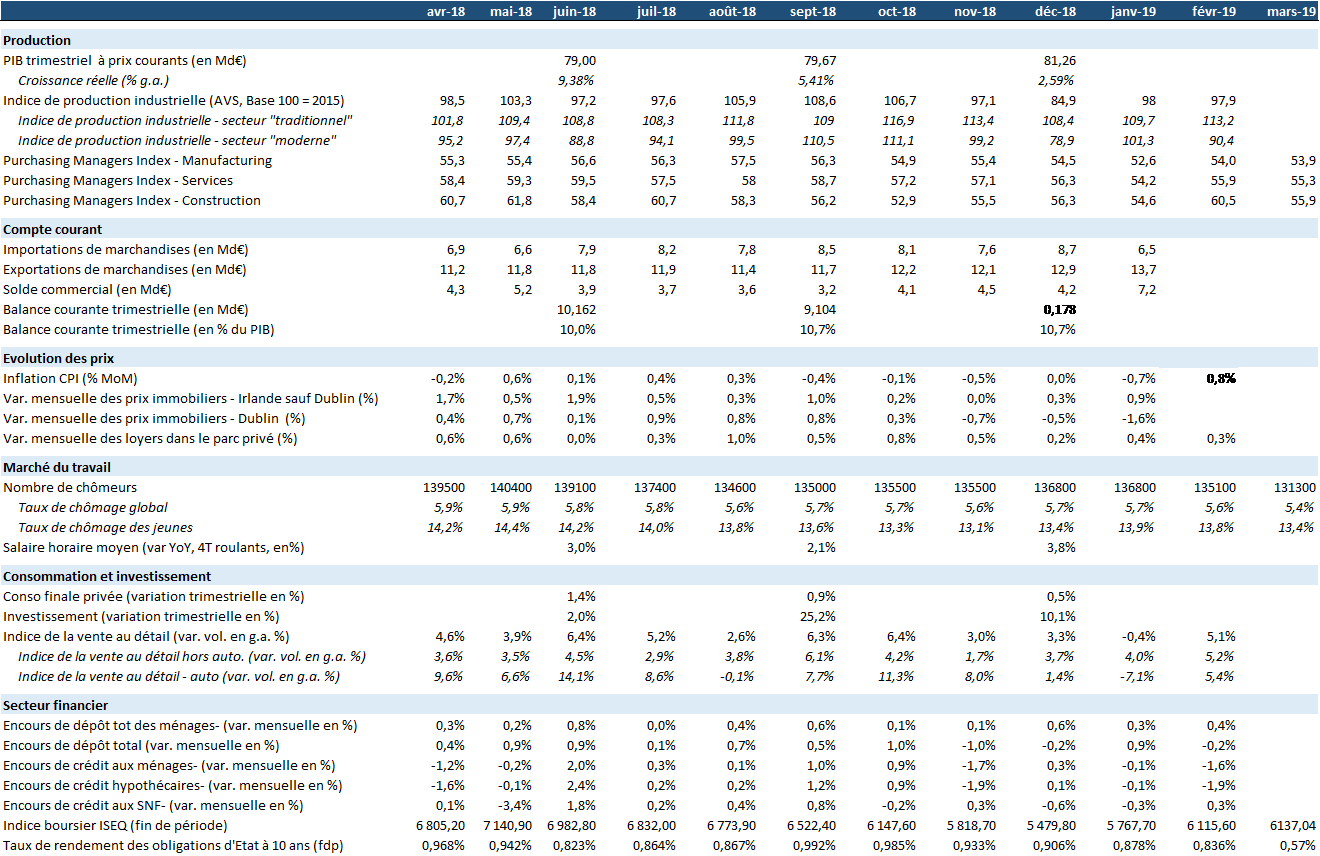Viewport: 1320px width, 856px height.
Task: Click the bold 0,178 balance cell
Action: (1058, 309)
